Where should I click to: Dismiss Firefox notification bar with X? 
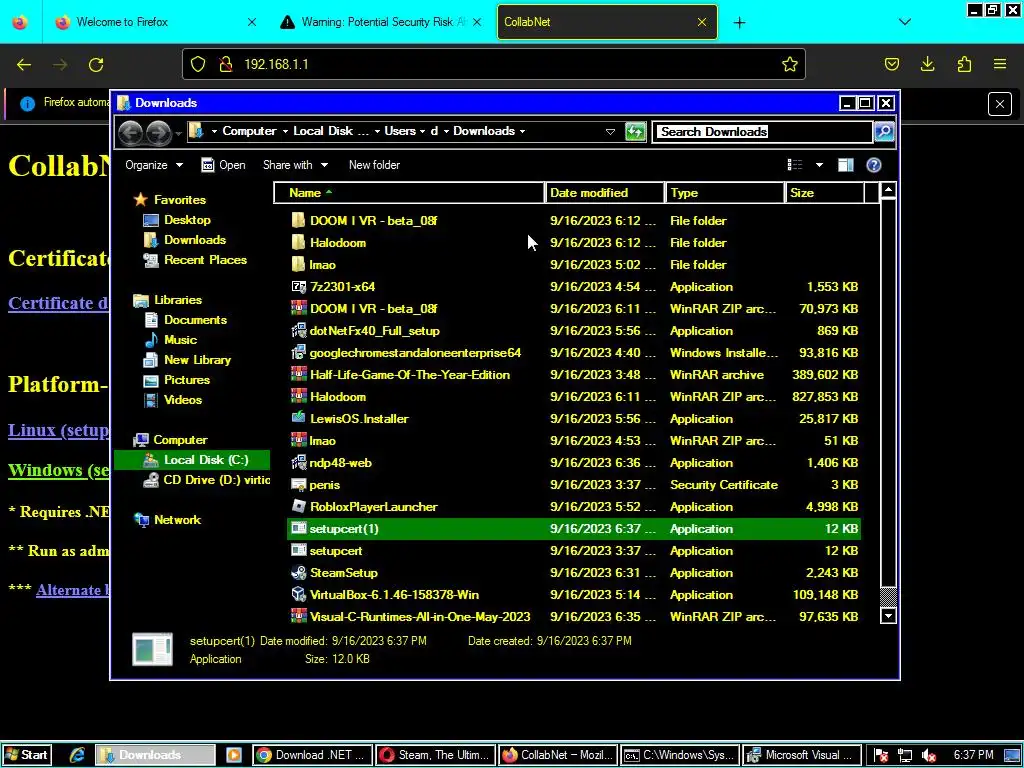pyautogui.click(x=1000, y=104)
